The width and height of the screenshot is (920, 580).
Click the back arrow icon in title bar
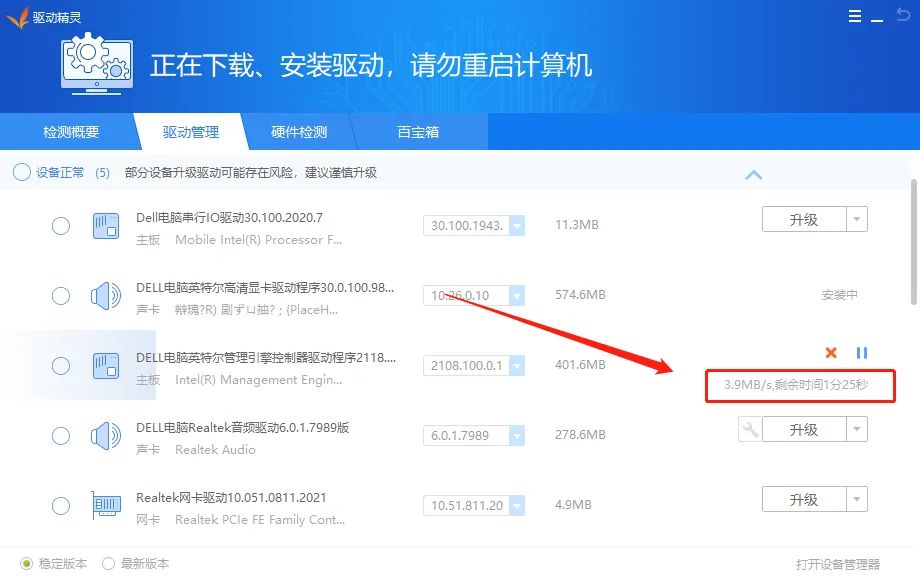(x=904, y=14)
